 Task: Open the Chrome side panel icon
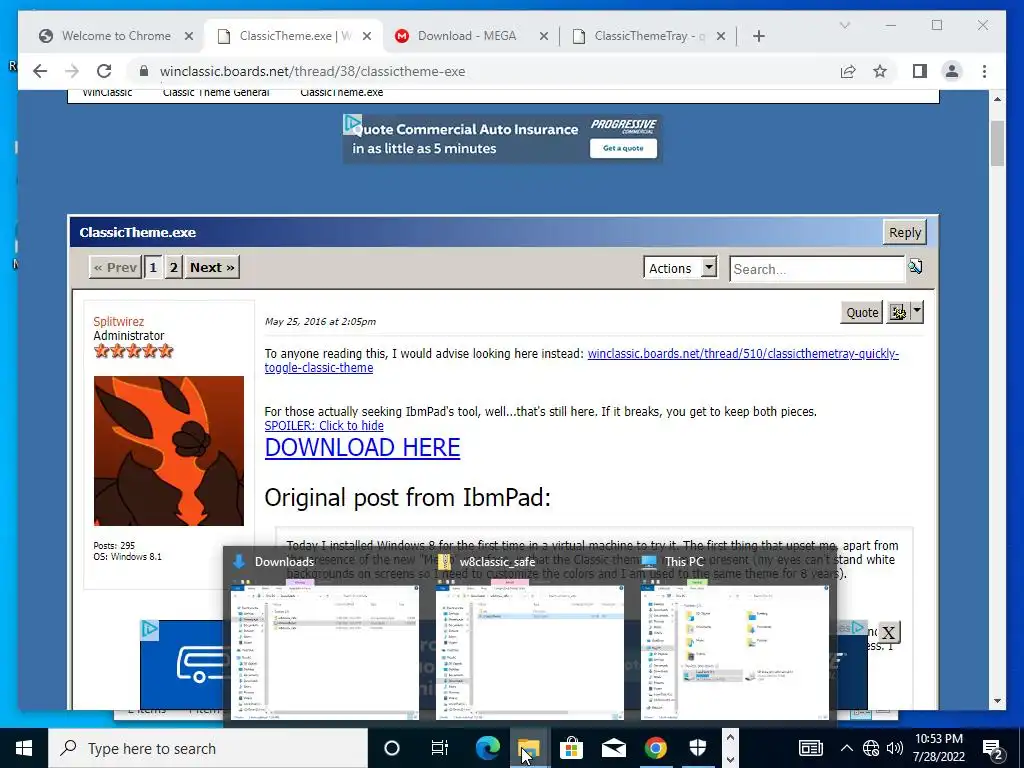920,71
